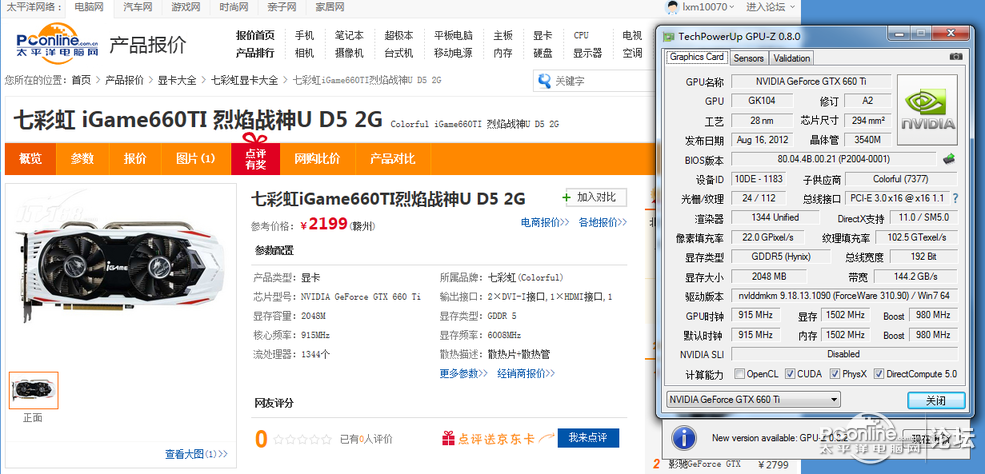The height and width of the screenshot is (474, 985).
Task: Open the 参数 product tab
Action: pyautogui.click(x=82, y=159)
